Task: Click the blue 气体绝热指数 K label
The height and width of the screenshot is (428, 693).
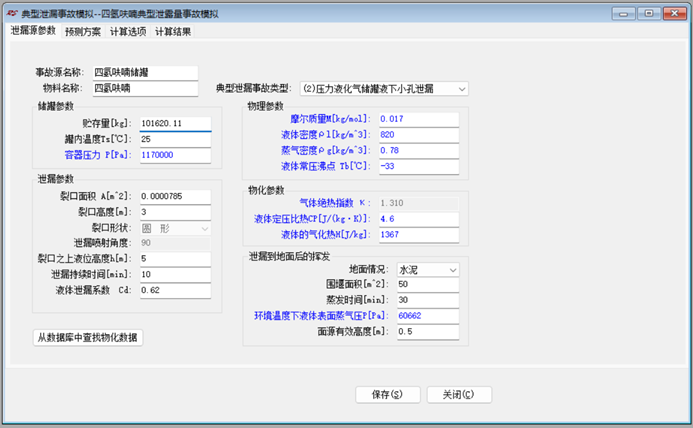Action: pos(335,203)
